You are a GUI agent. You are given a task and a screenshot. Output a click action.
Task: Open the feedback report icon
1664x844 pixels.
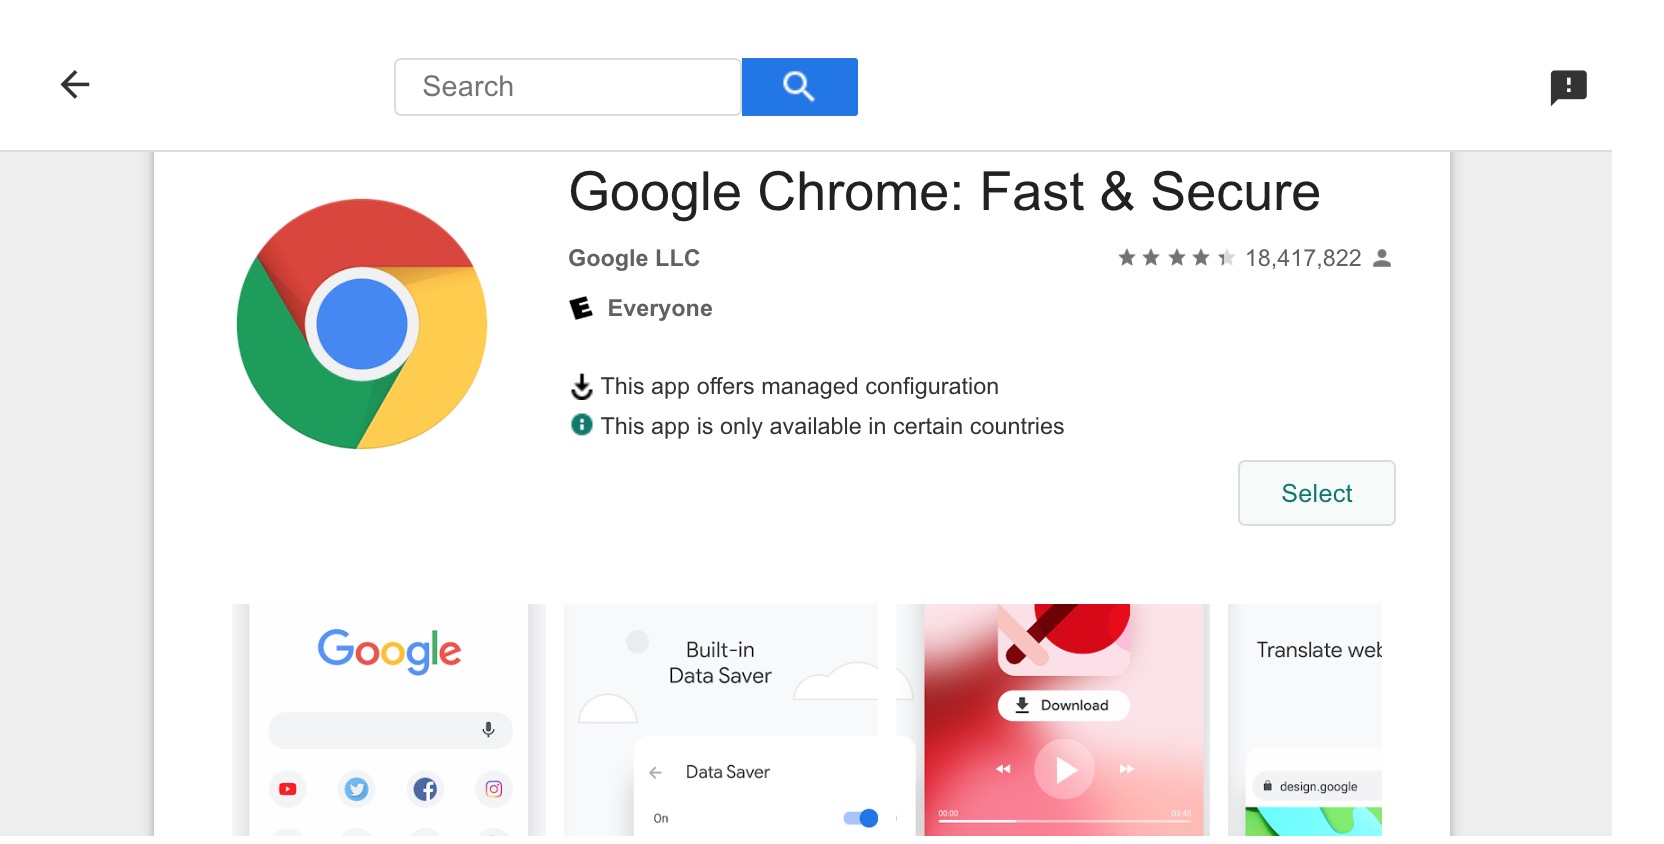click(1568, 87)
